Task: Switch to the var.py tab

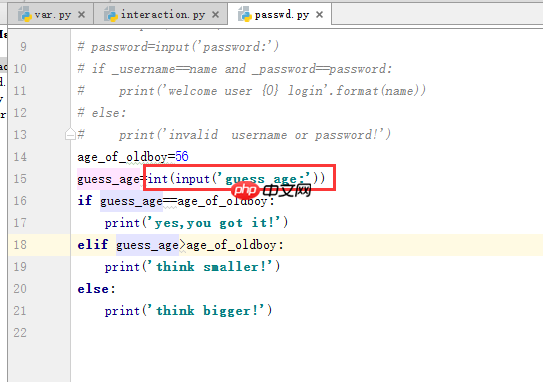Action: (x=52, y=15)
